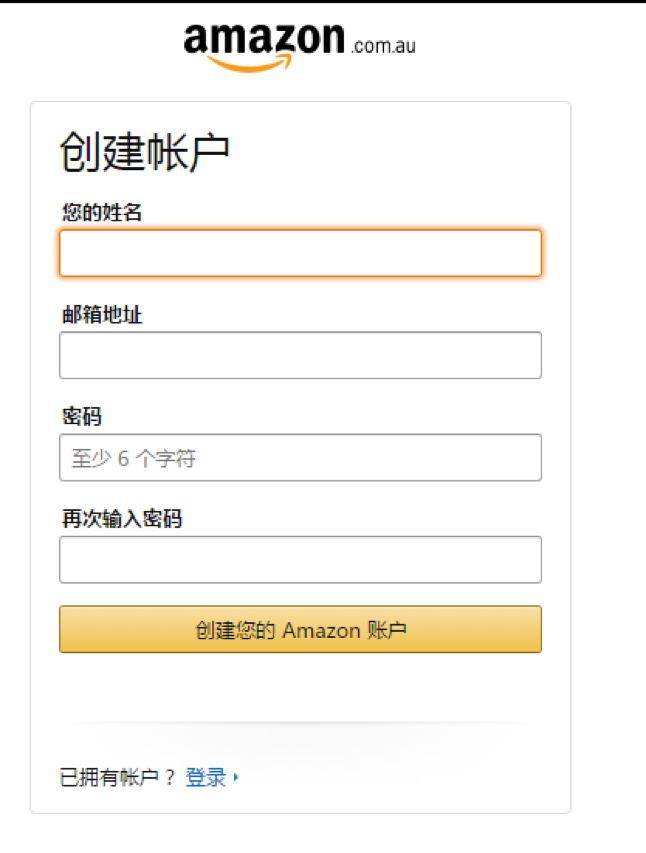The width and height of the screenshot is (646, 853).
Task: Click the 您的姓名 label
Action: pyautogui.click(x=102, y=212)
